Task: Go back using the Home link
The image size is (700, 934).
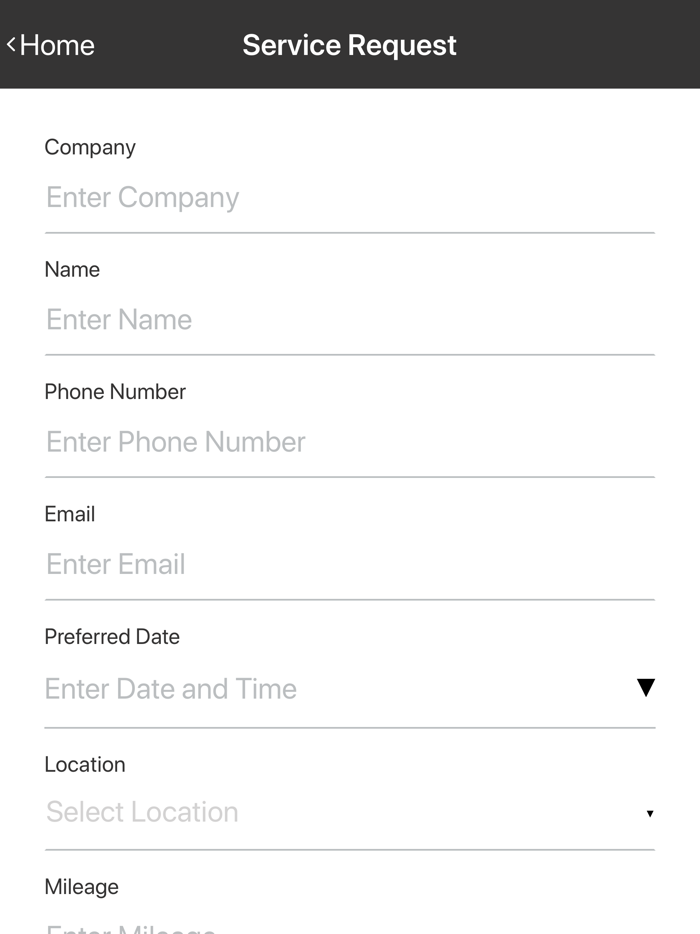Action: coord(57,45)
